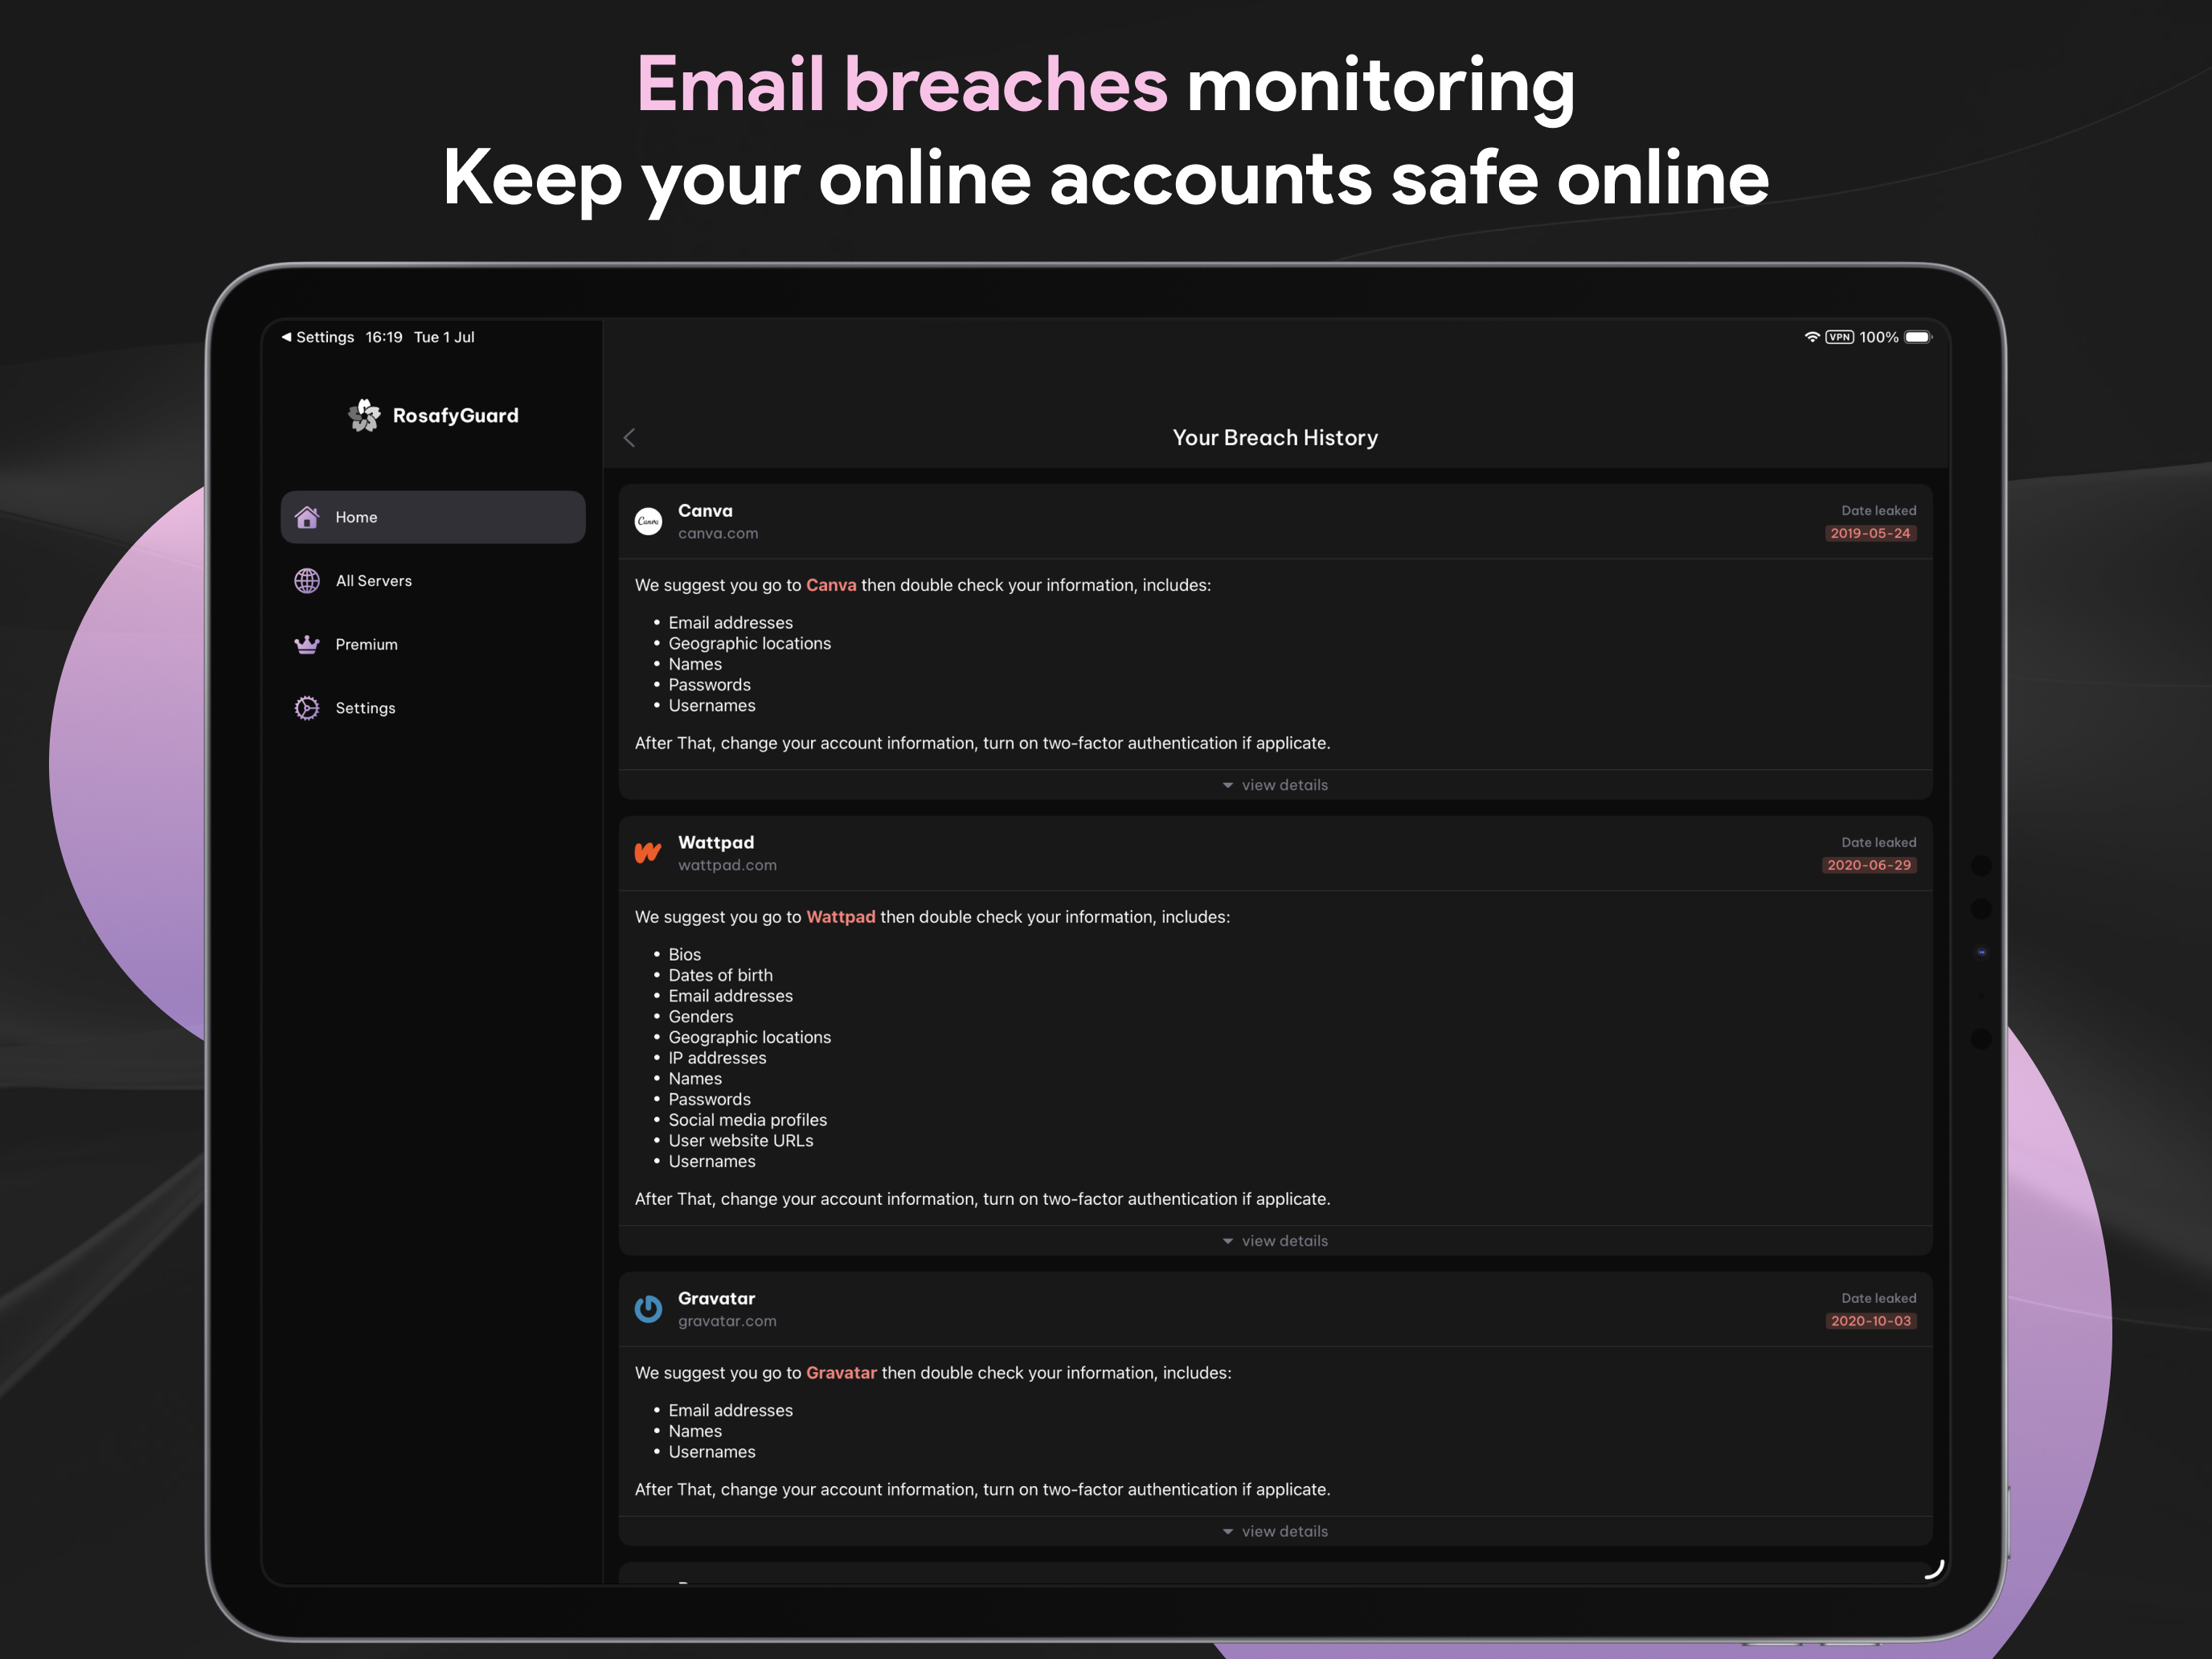Click the status bar date Tue 1 Jul
This screenshot has width=2212, height=1659.
pyautogui.click(x=444, y=337)
